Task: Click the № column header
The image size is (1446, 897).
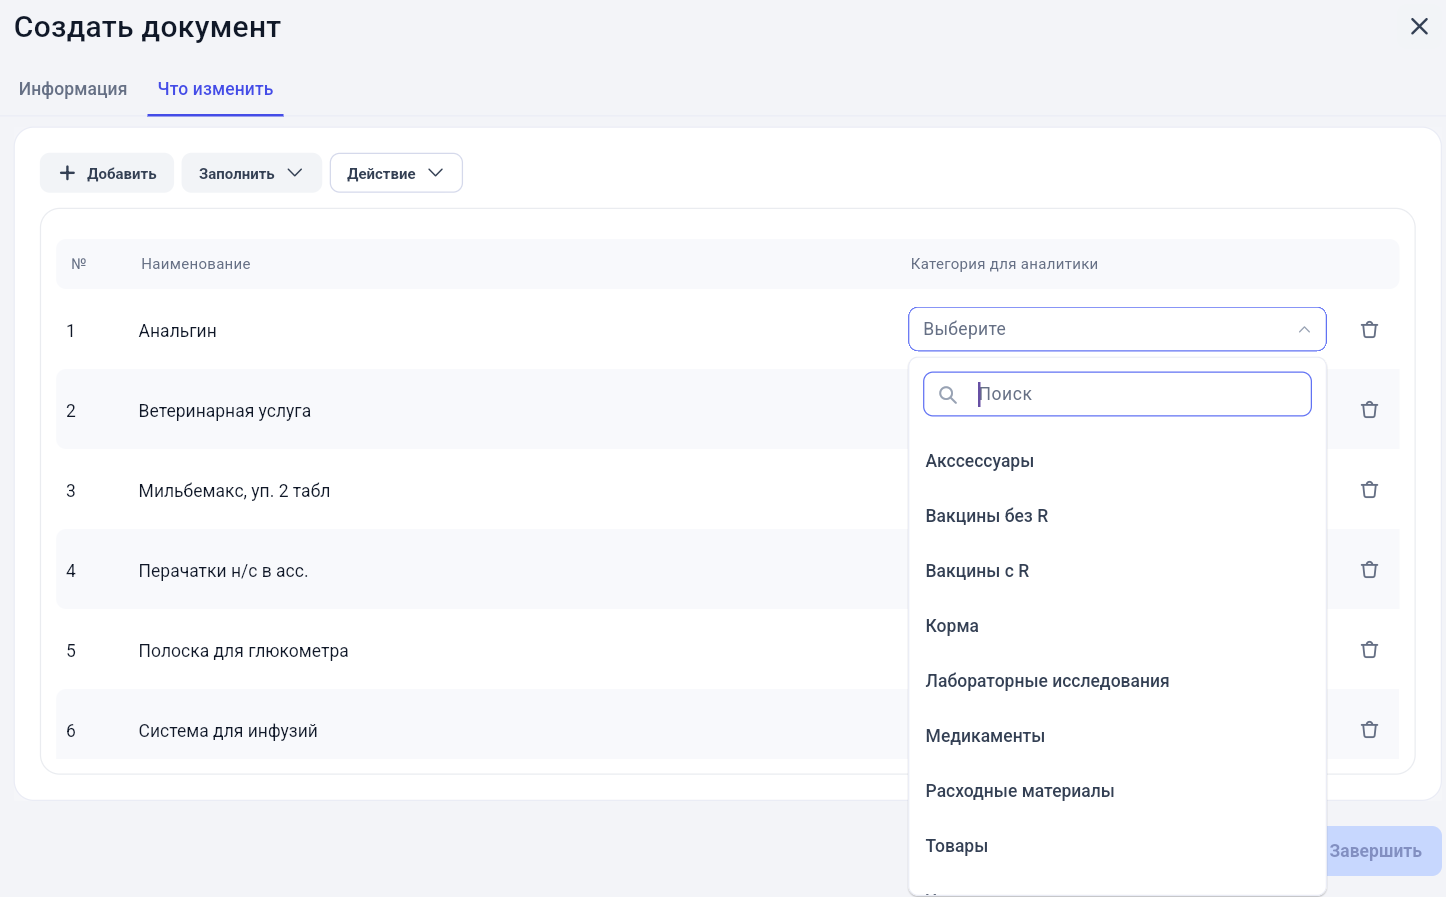Action: pyautogui.click(x=79, y=264)
